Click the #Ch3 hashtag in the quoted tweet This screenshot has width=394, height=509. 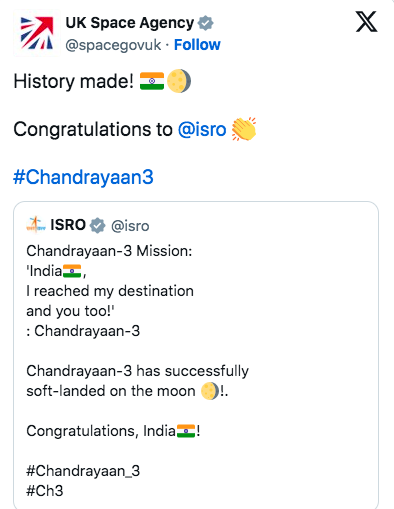click(45, 491)
